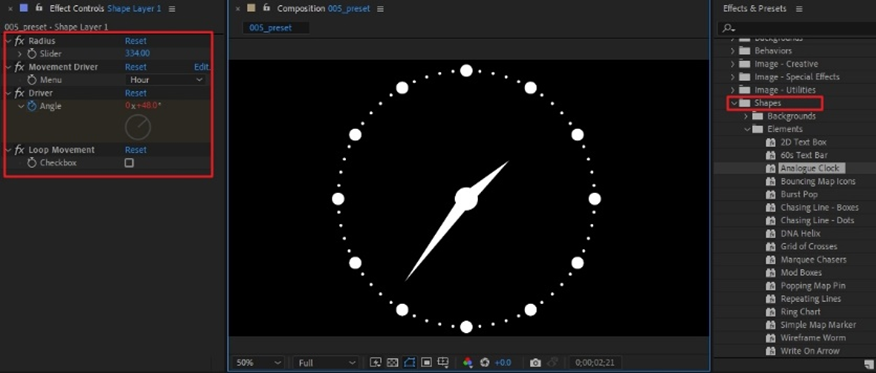Open the Effects & Presets panel menu
This screenshot has height=373, width=876.
[x=799, y=9]
